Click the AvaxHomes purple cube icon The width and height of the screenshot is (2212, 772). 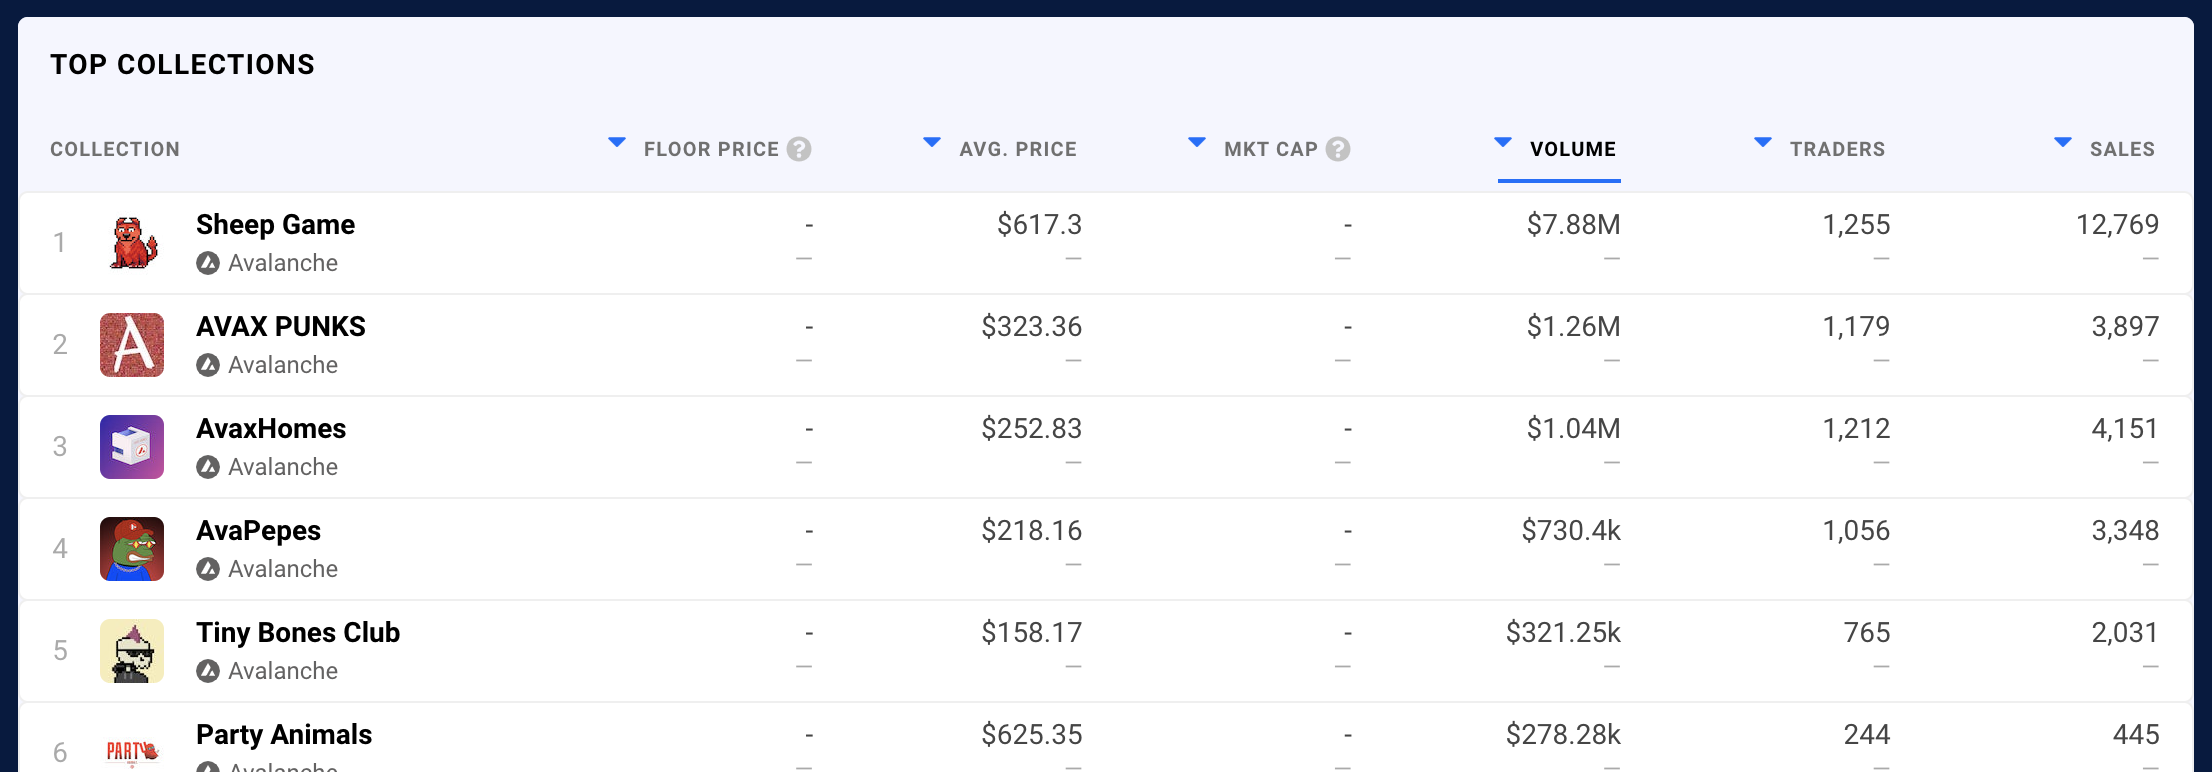click(132, 447)
